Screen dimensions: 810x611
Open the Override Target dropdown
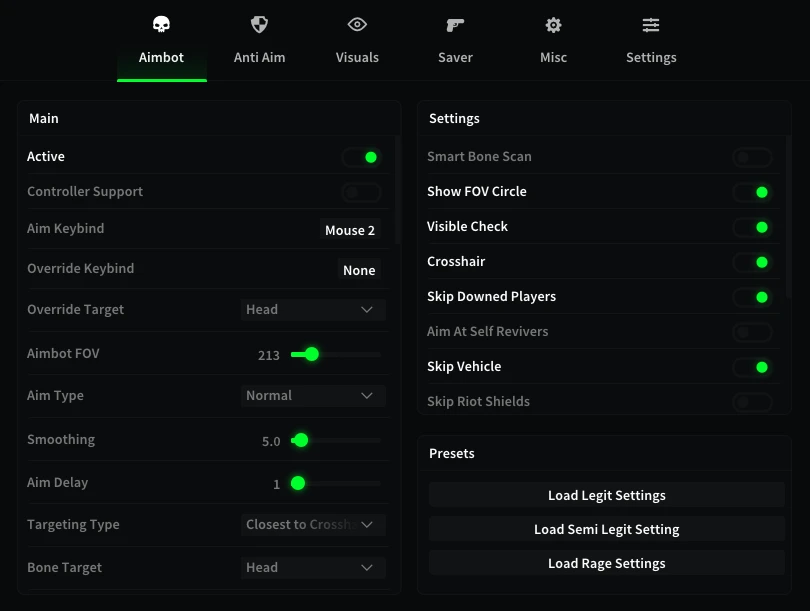click(x=313, y=309)
